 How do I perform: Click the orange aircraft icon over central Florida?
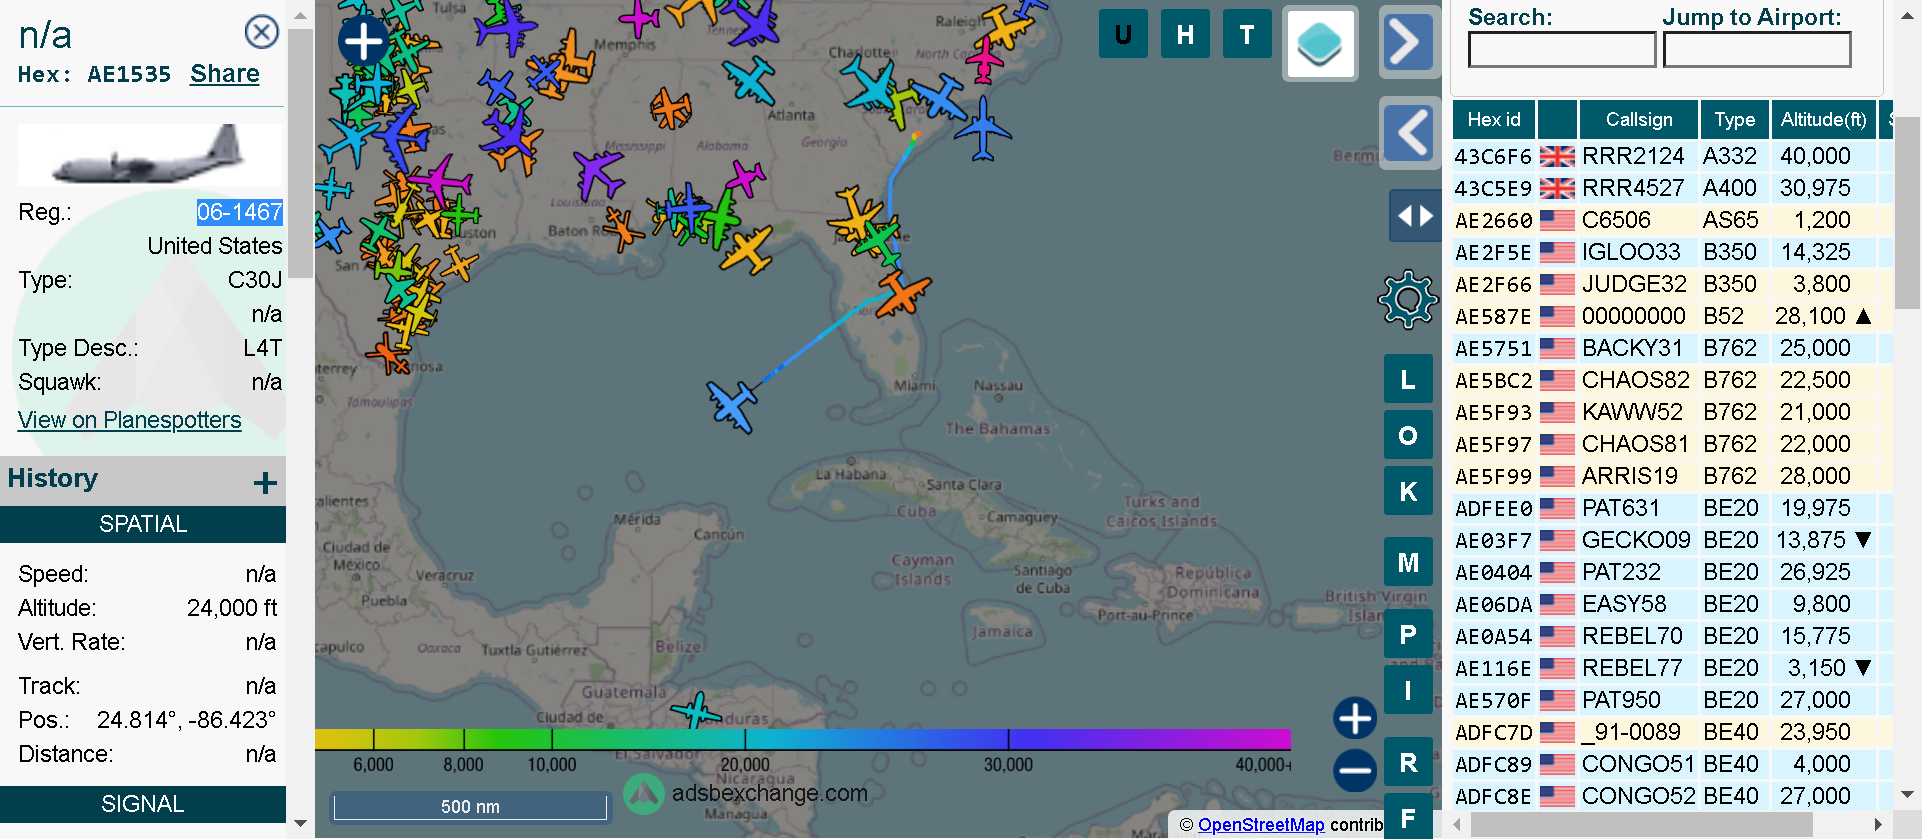click(903, 294)
